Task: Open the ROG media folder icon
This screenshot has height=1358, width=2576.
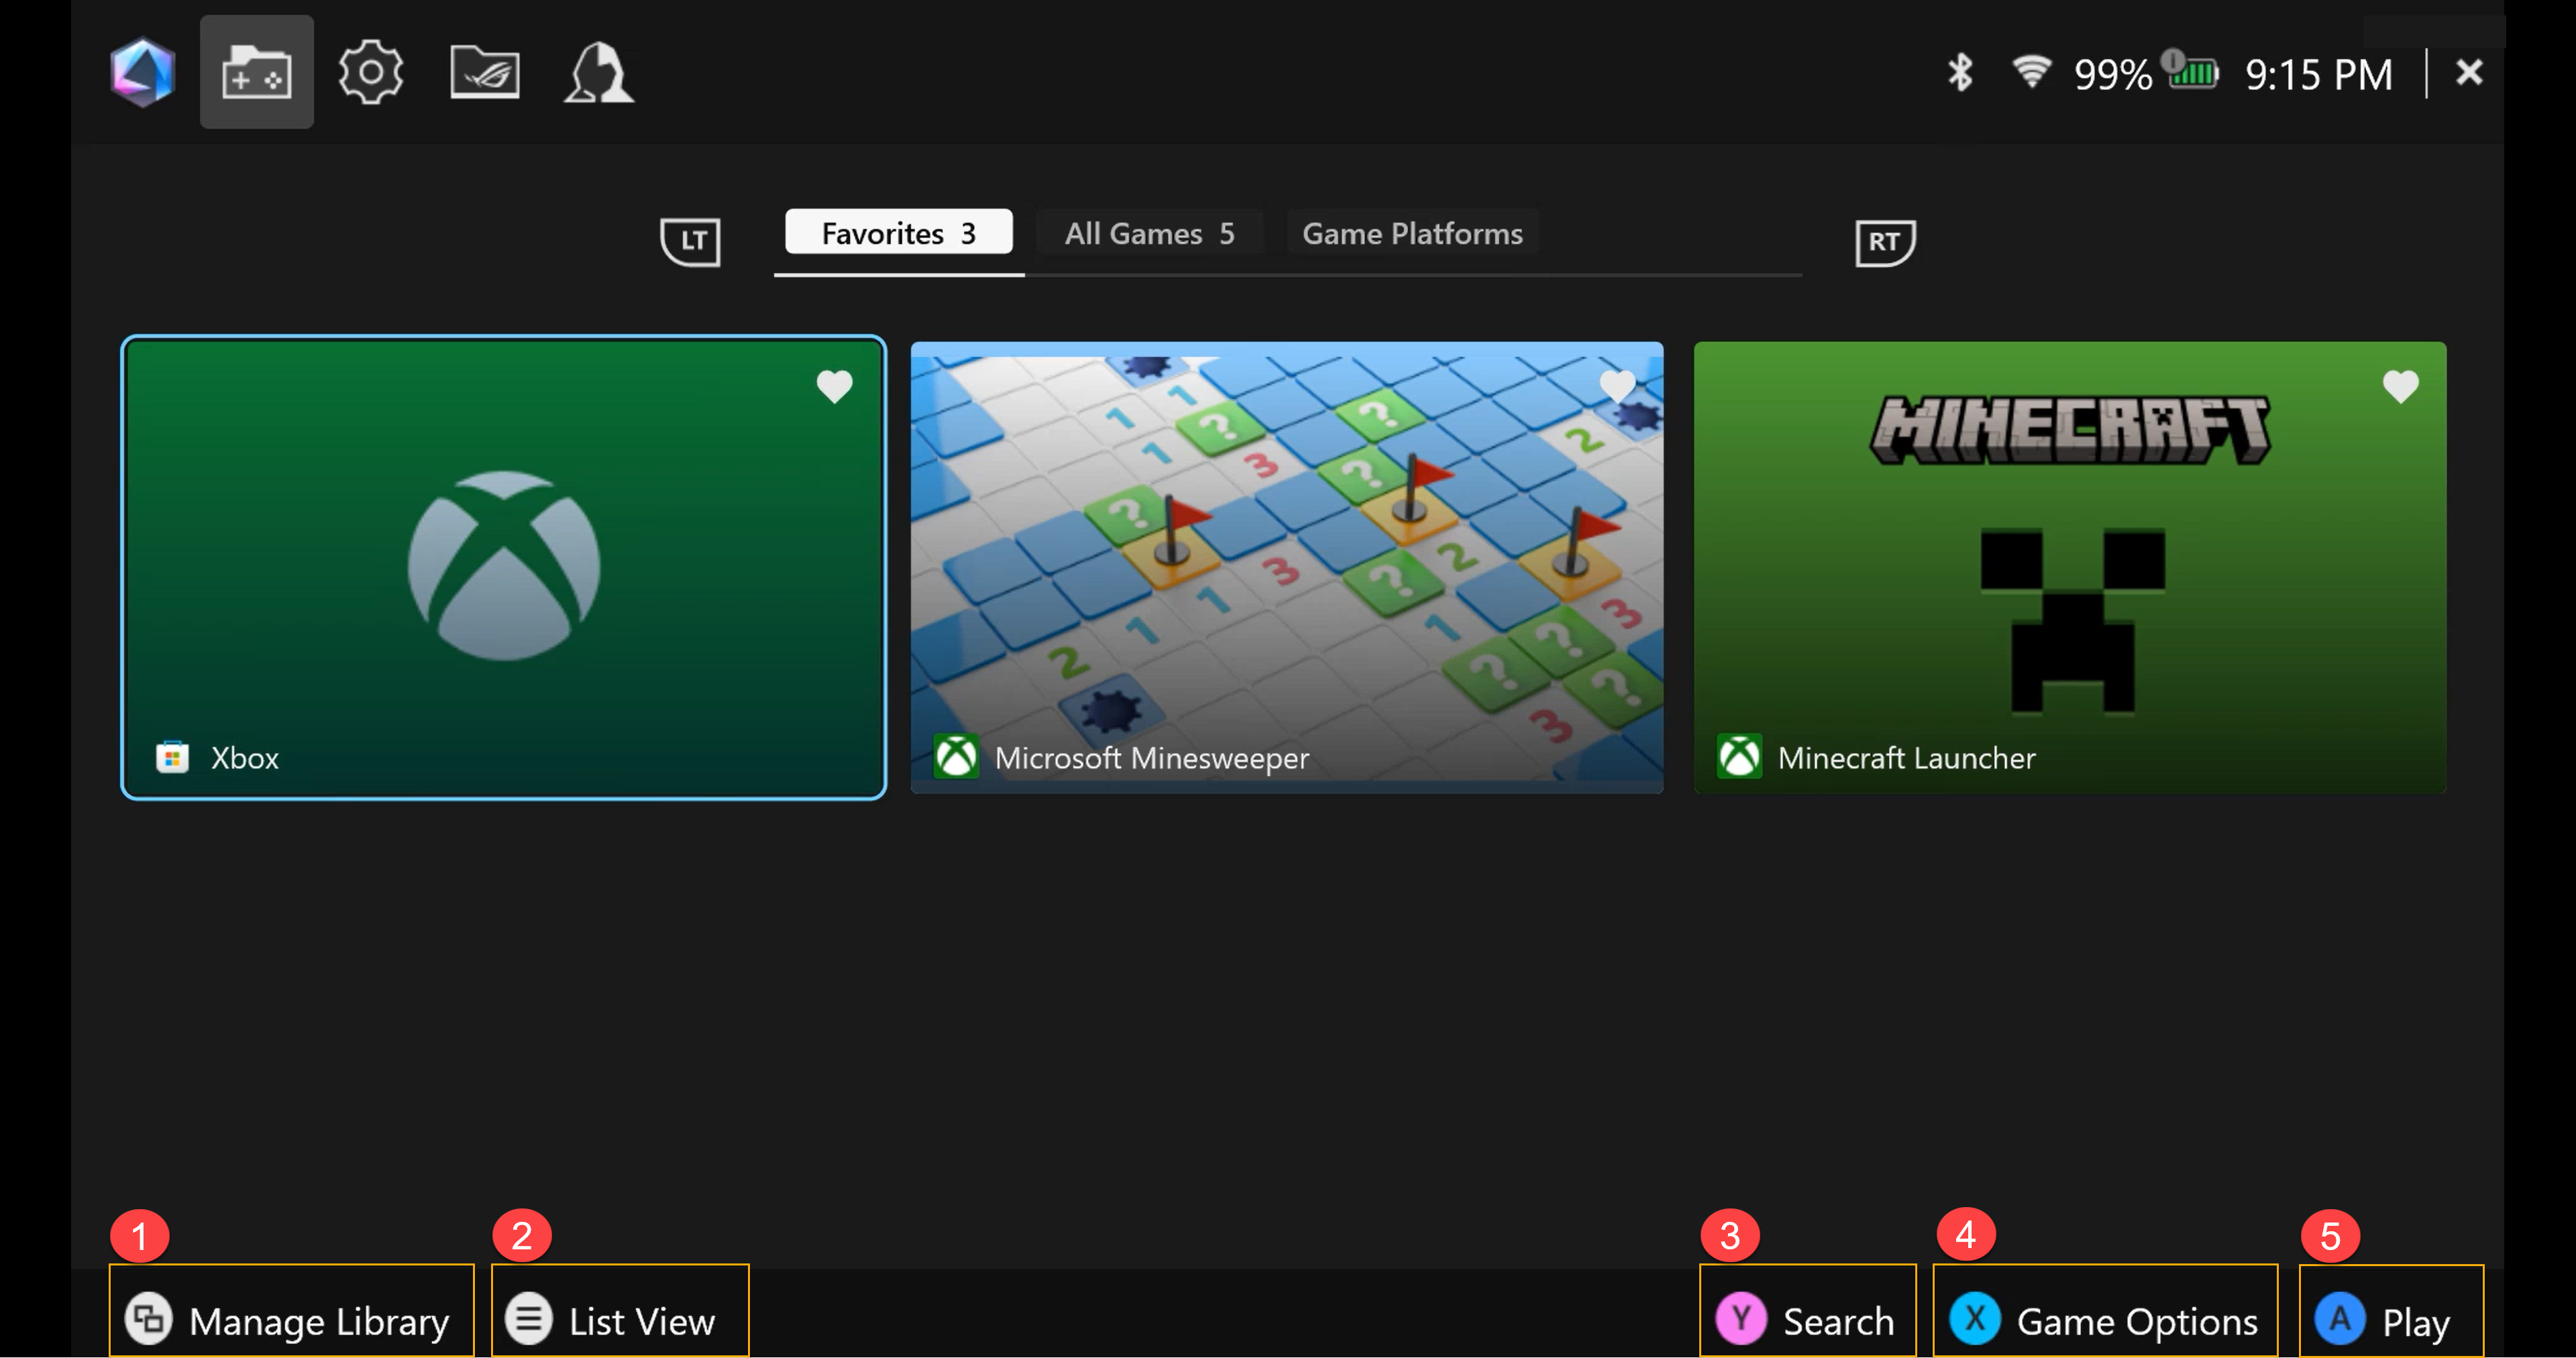Action: (x=485, y=72)
